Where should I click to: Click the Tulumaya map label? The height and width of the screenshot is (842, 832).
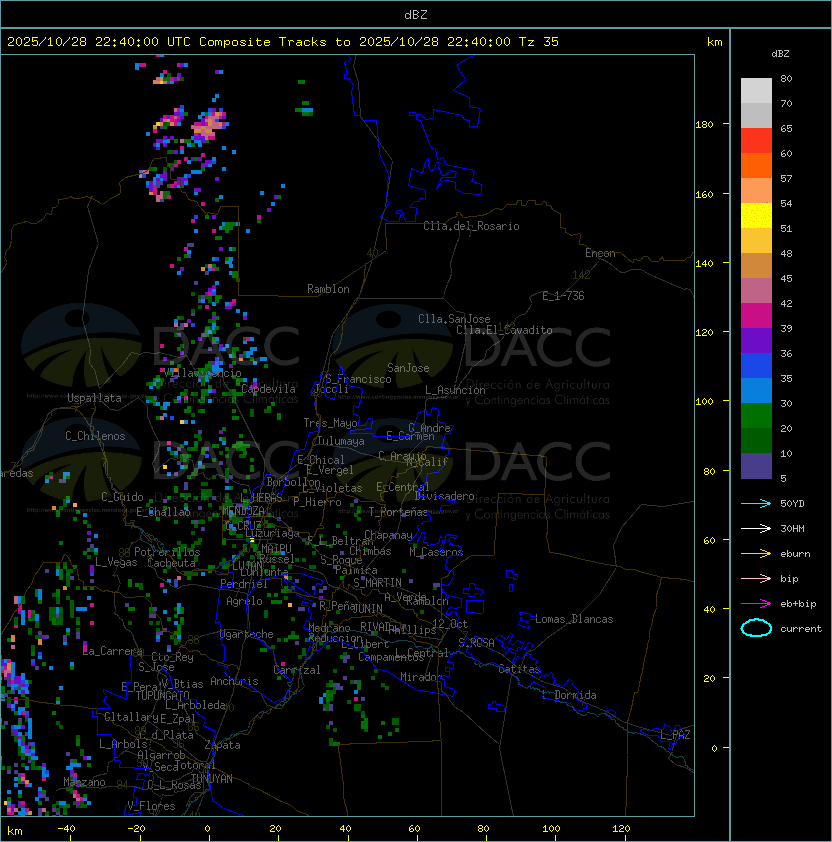pos(341,441)
